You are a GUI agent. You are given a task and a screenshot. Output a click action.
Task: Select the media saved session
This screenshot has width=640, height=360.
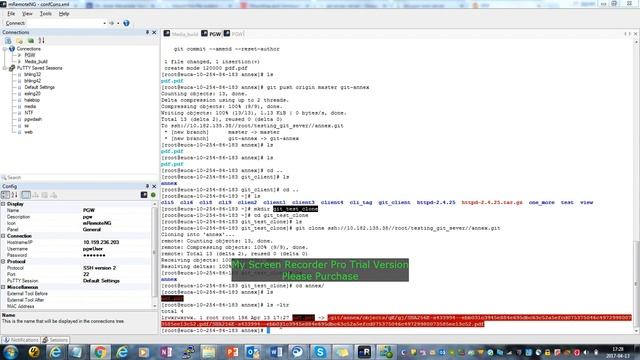(x=30, y=106)
